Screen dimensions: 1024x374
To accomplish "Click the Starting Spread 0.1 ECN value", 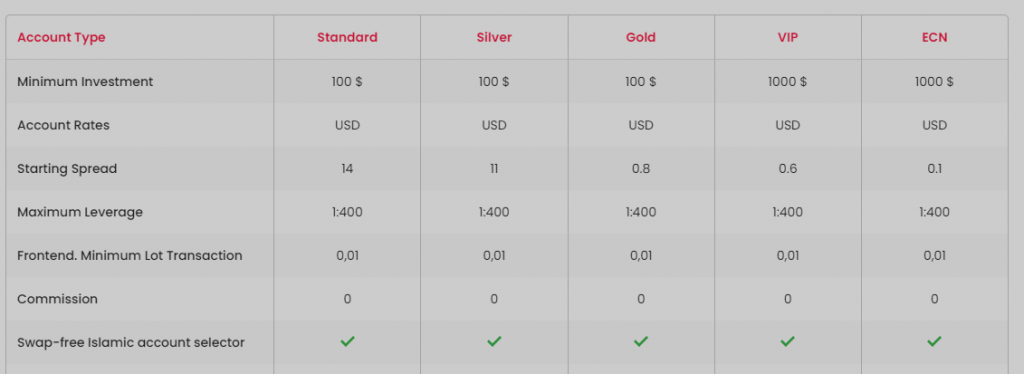I will pyautogui.click(x=935, y=168).
